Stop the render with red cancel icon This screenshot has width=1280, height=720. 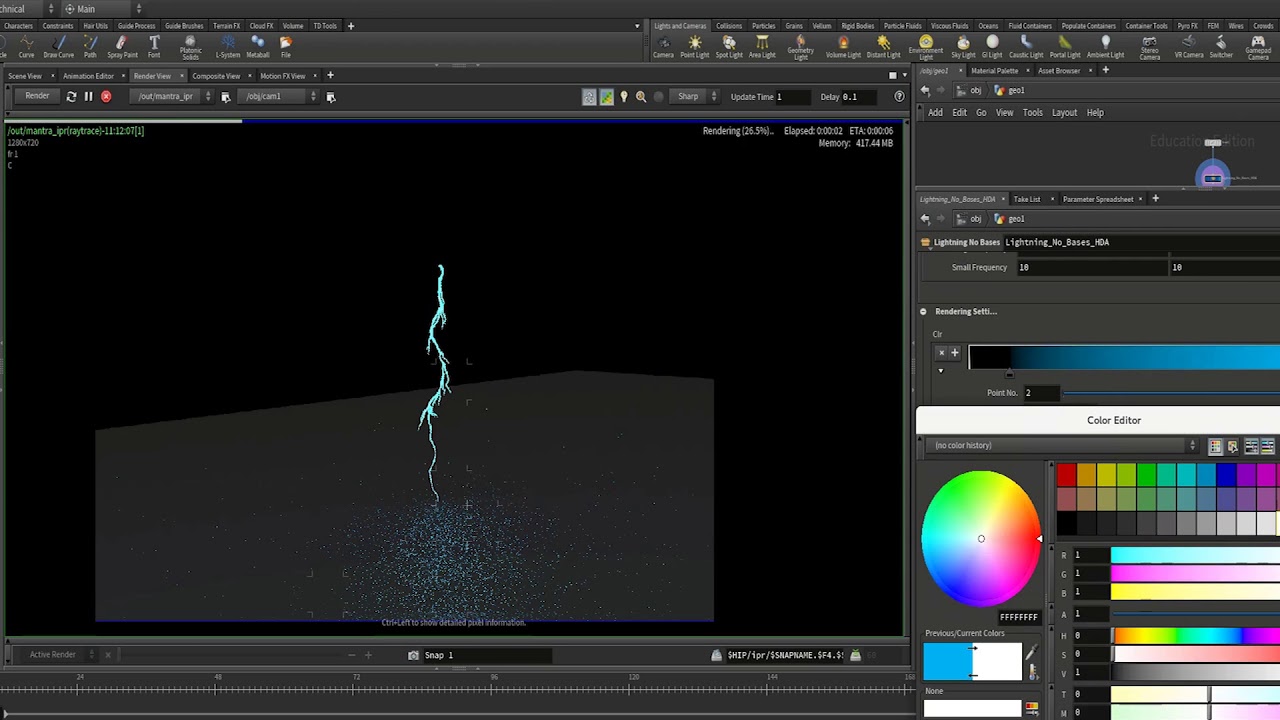(x=106, y=96)
